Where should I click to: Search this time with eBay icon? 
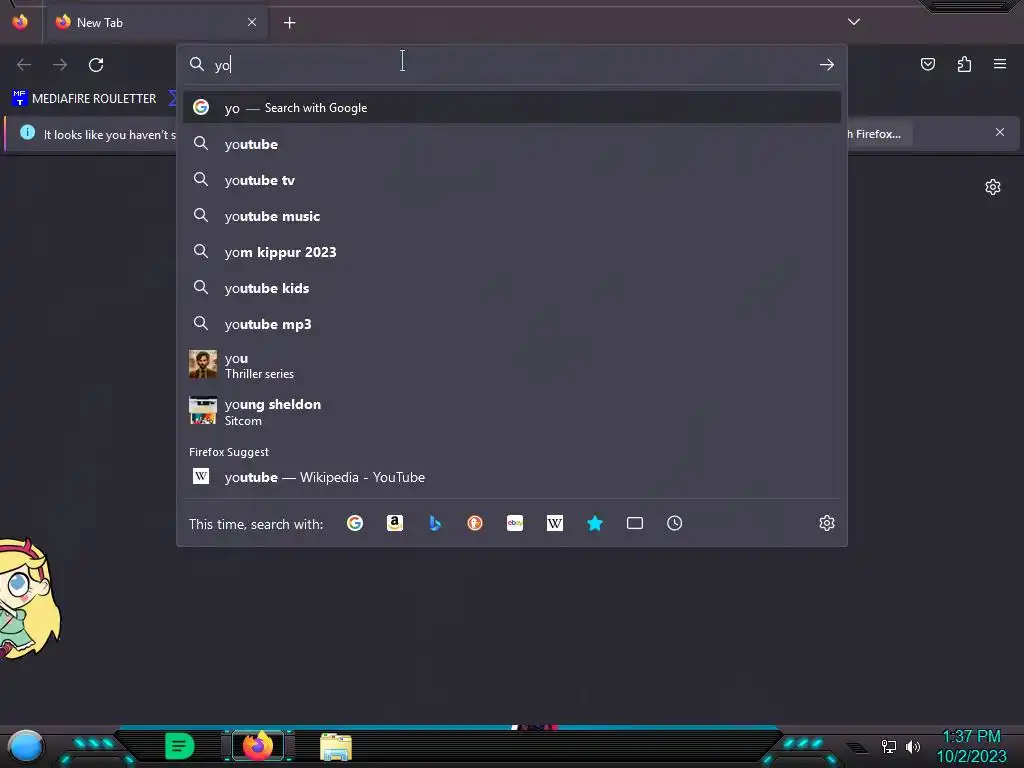click(x=515, y=523)
